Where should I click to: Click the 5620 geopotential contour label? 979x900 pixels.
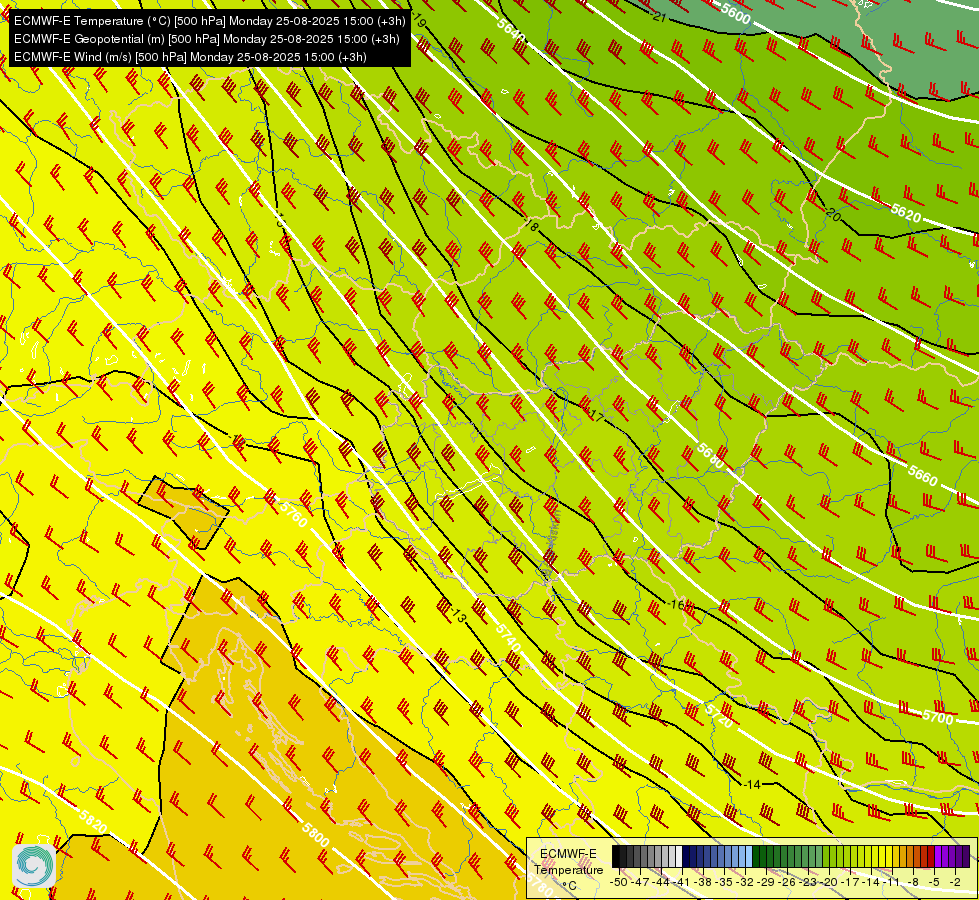point(906,214)
